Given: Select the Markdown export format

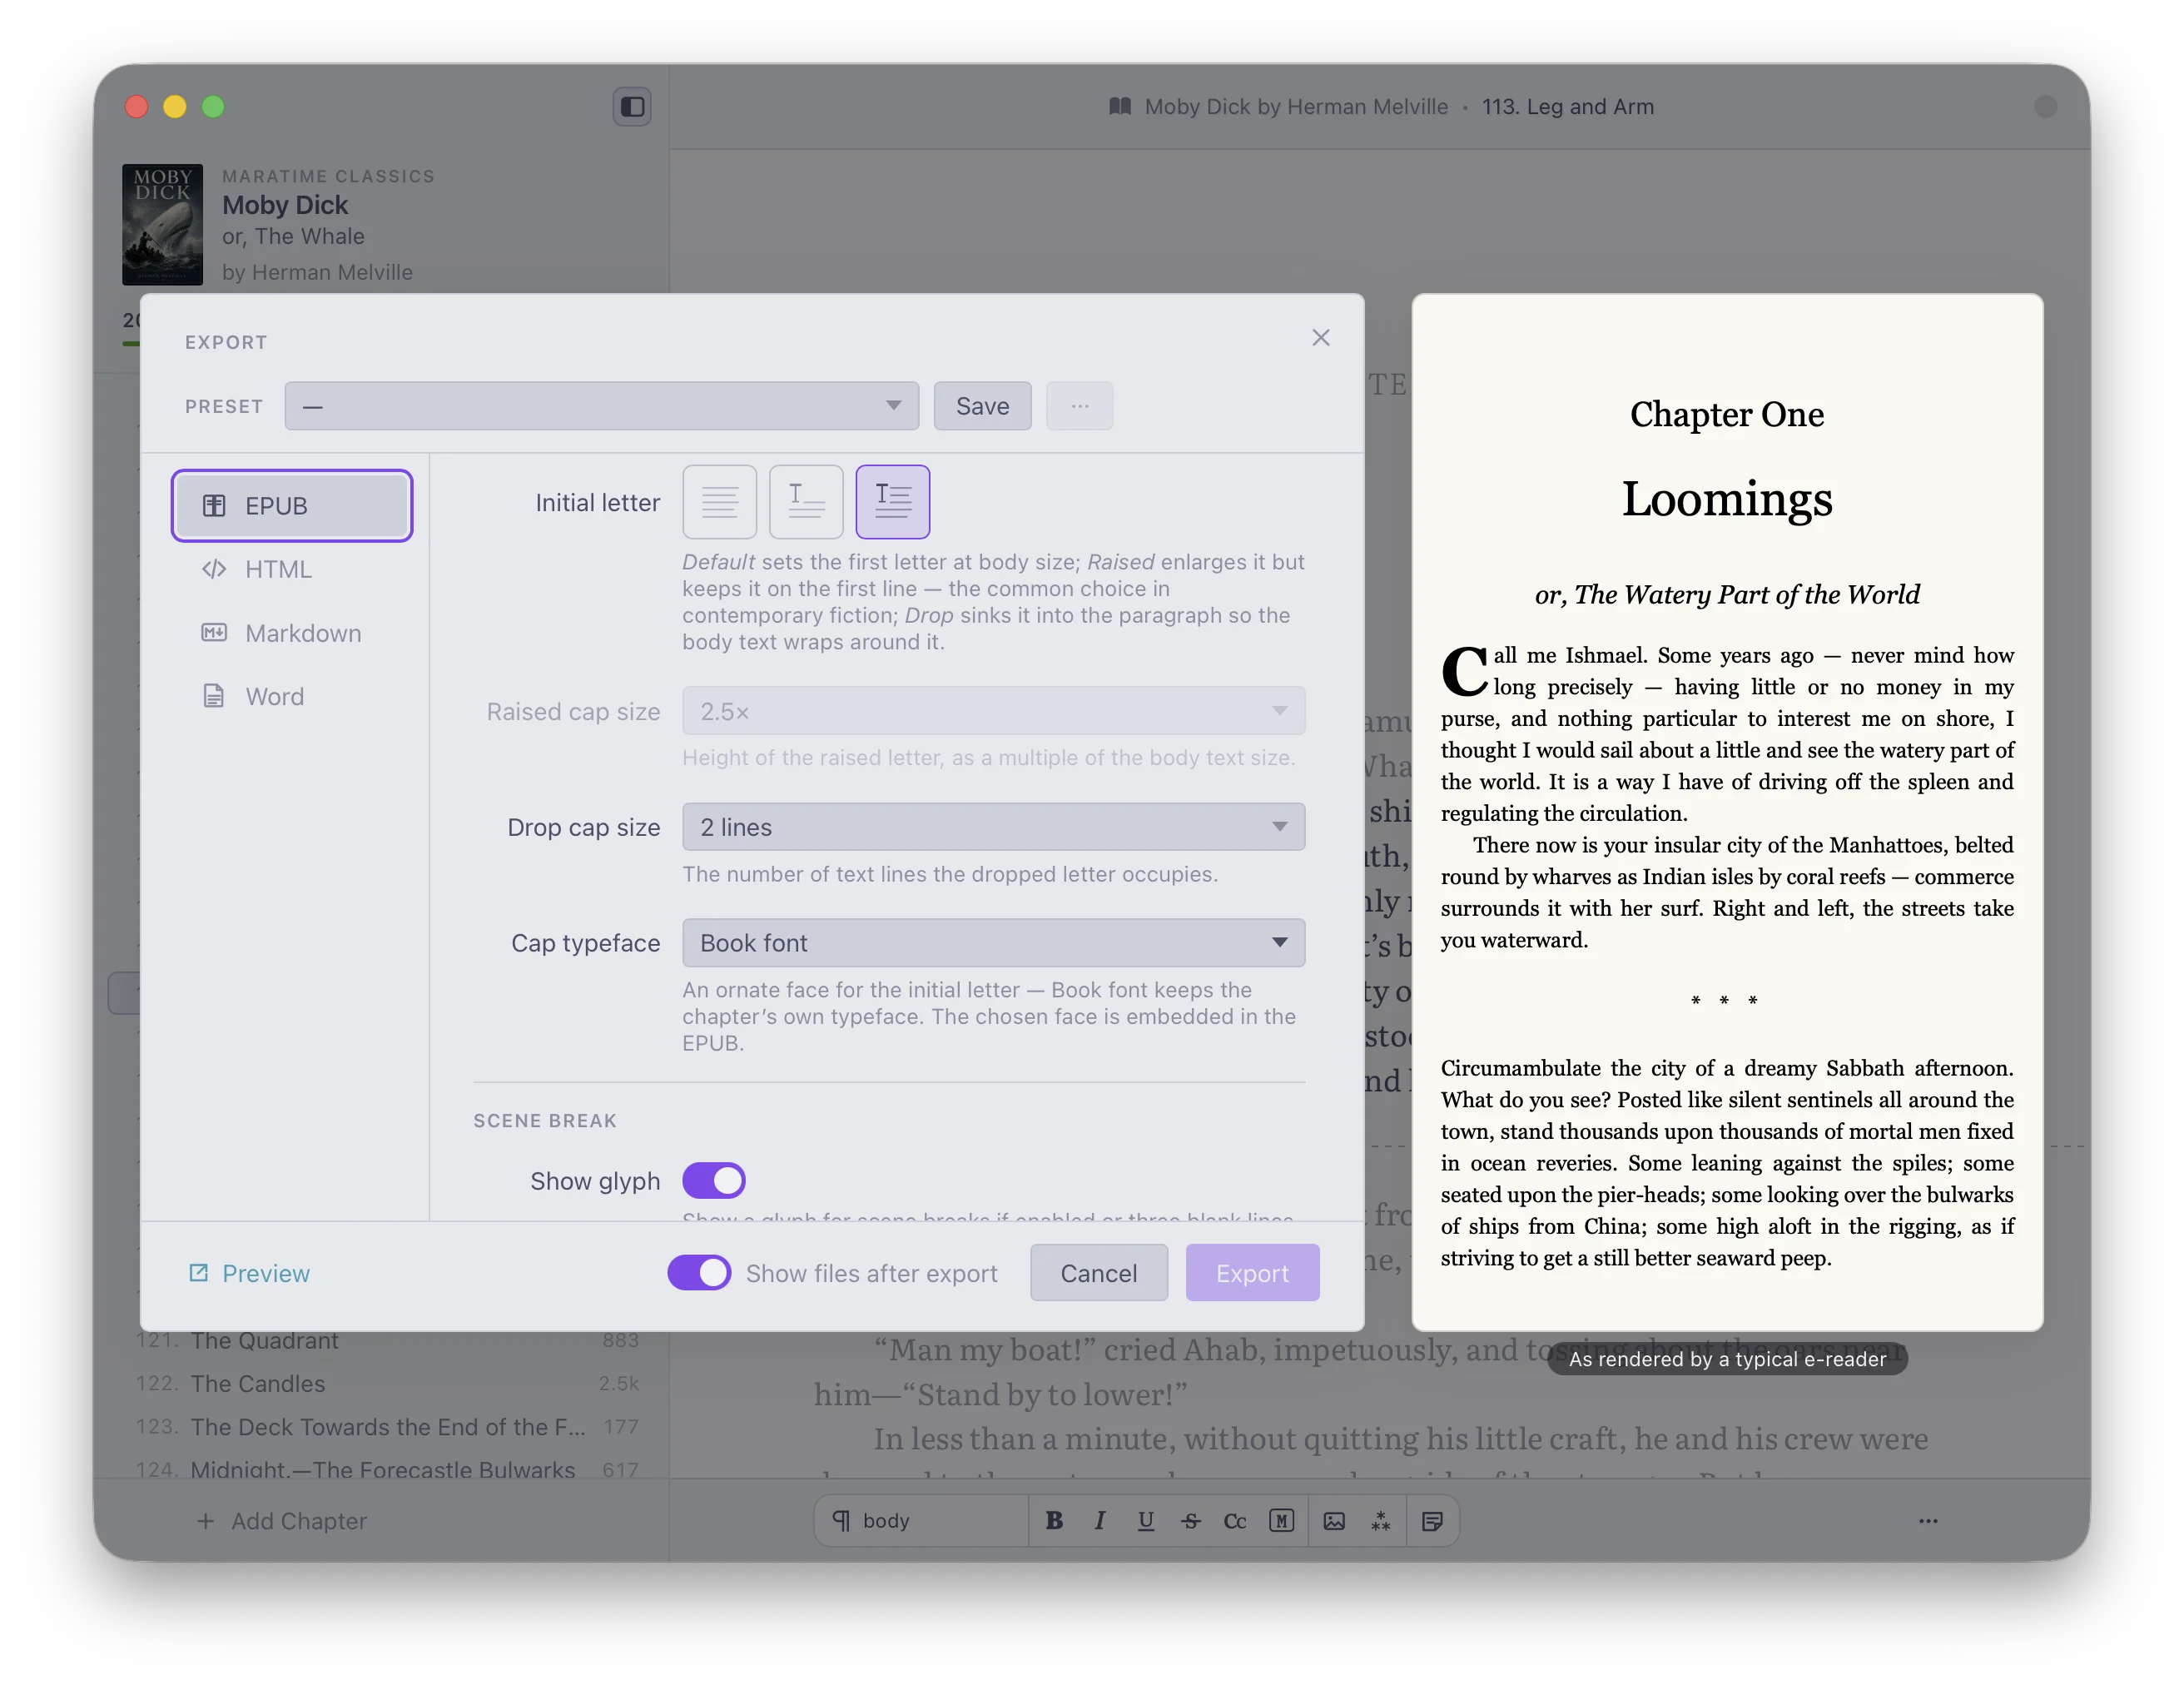Looking at the screenshot, I should 292,633.
